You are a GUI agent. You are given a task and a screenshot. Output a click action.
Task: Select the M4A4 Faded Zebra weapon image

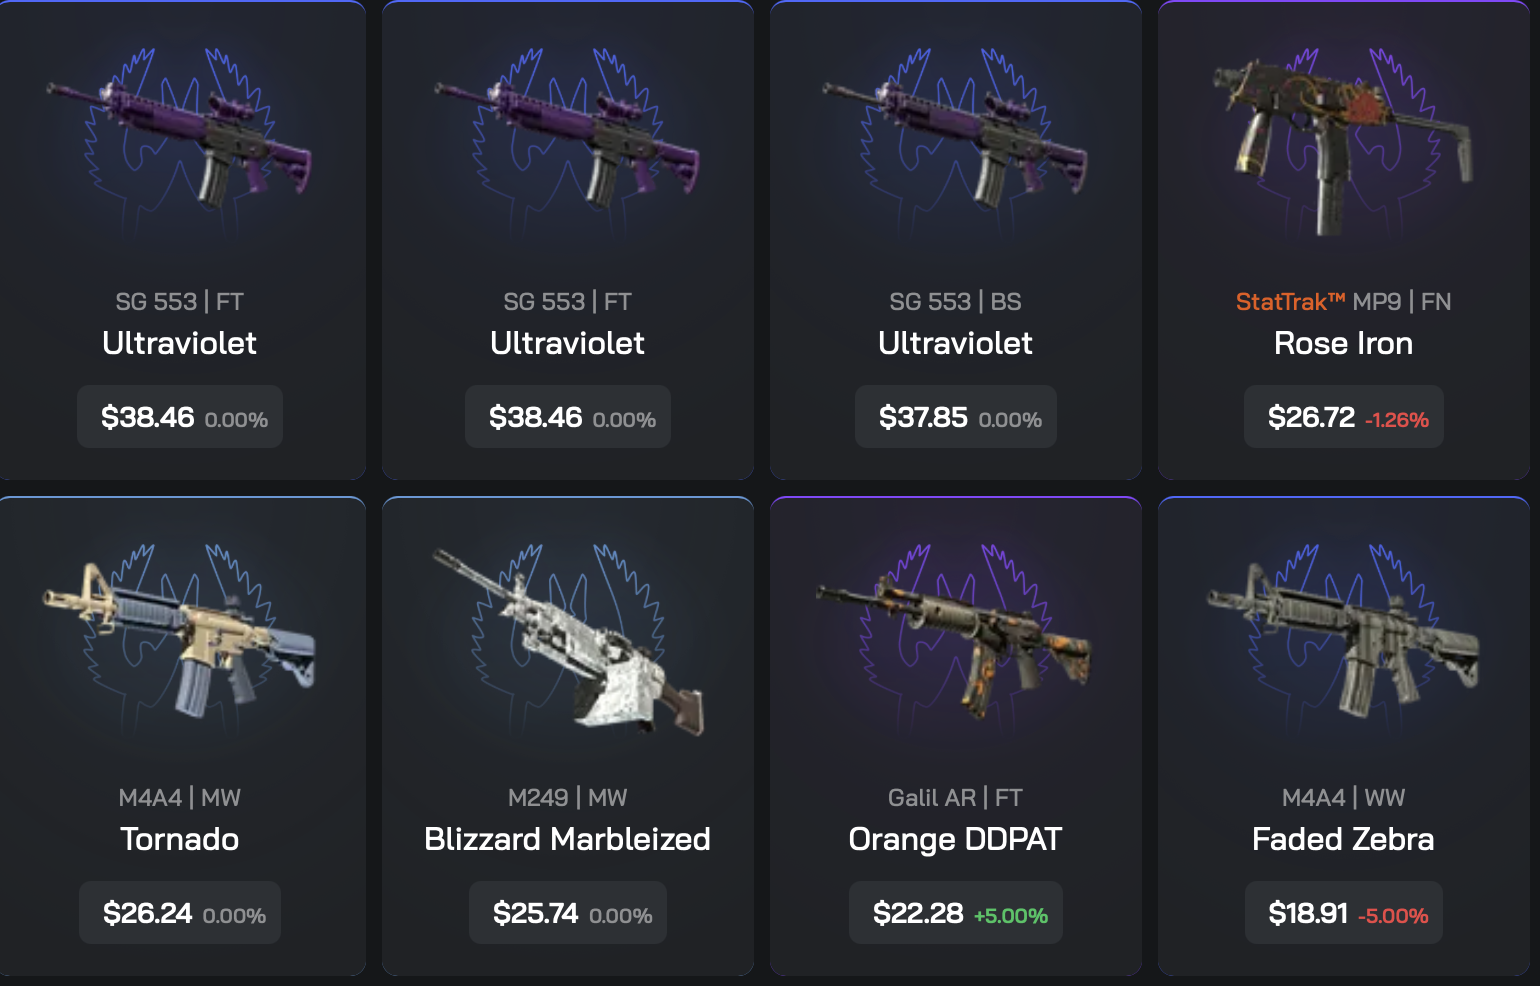(1343, 640)
